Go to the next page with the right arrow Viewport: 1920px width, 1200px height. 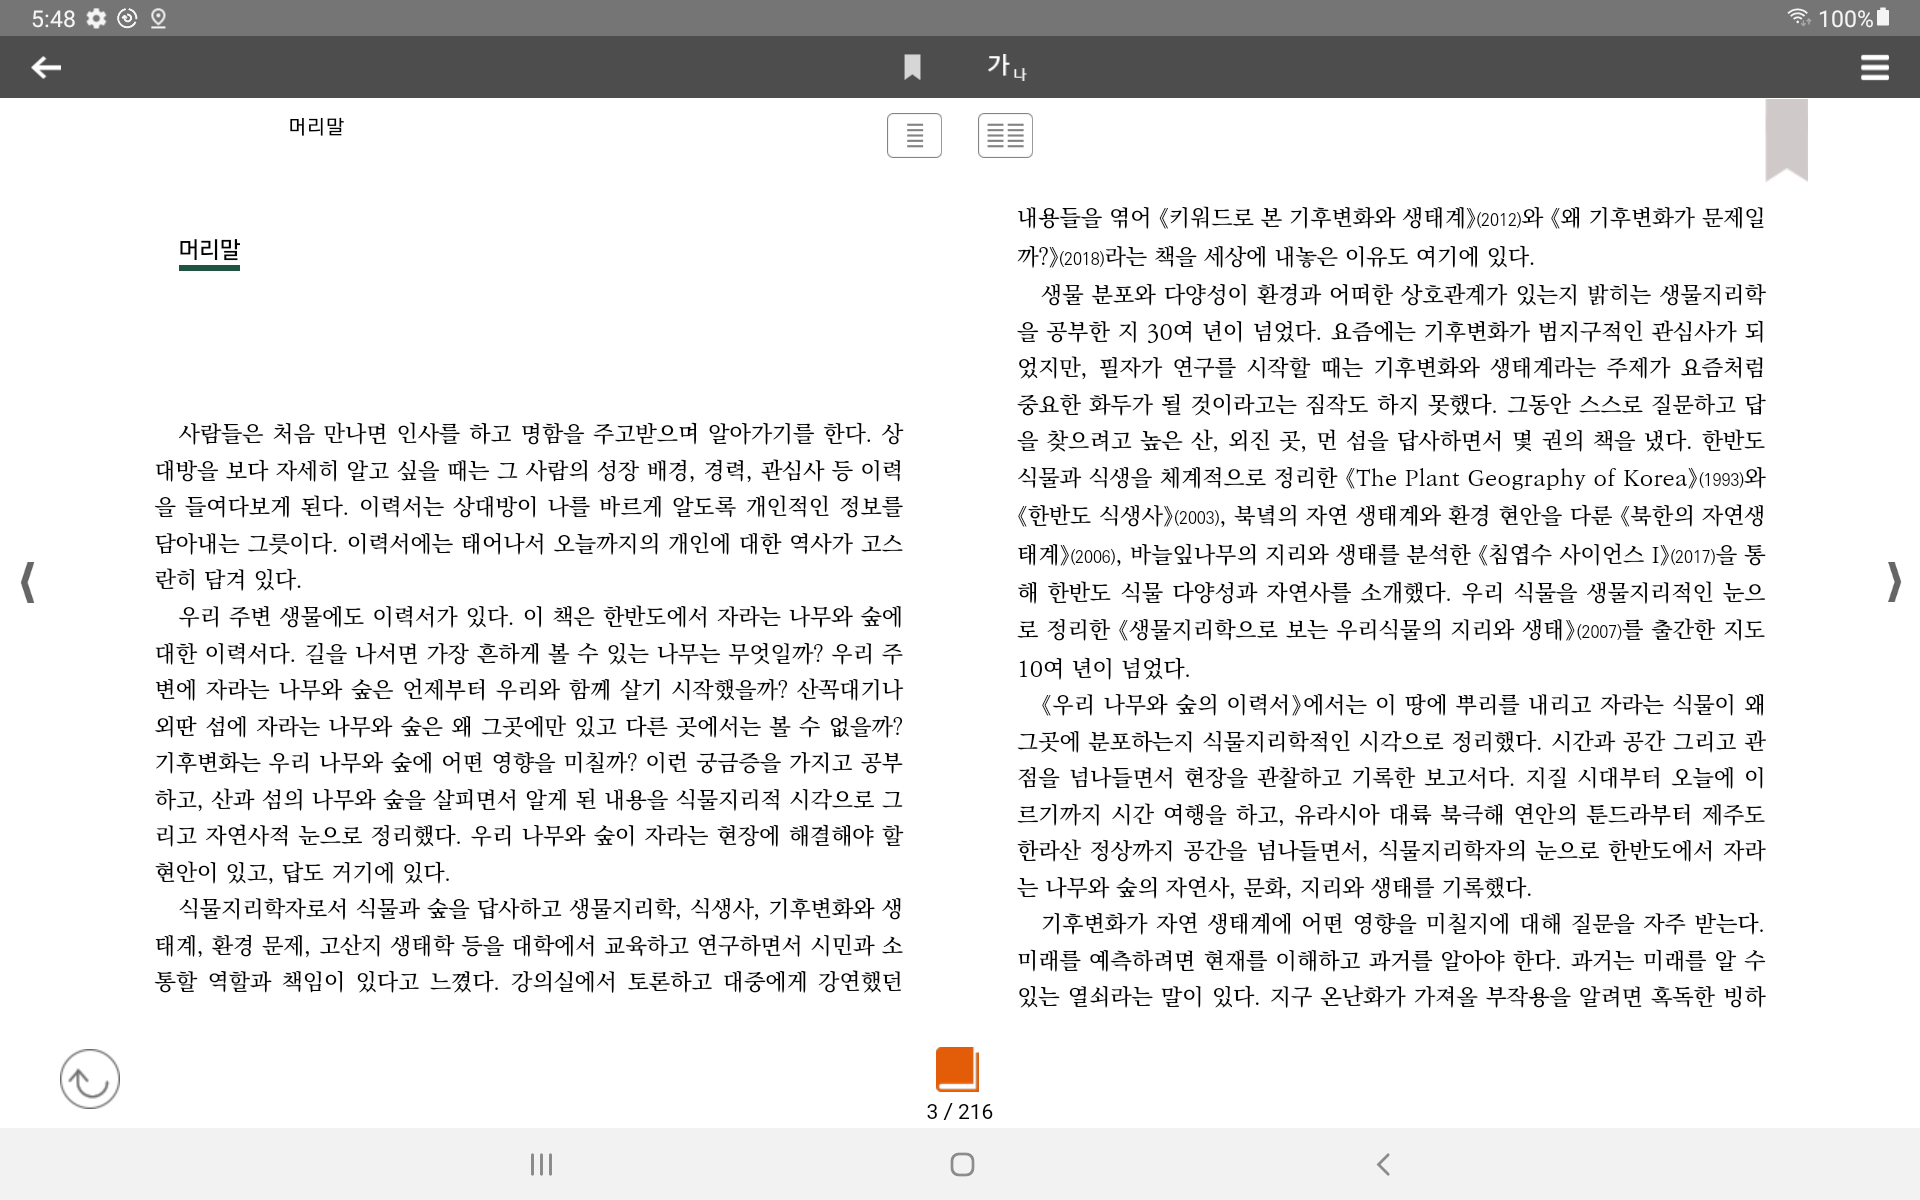click(x=1893, y=581)
